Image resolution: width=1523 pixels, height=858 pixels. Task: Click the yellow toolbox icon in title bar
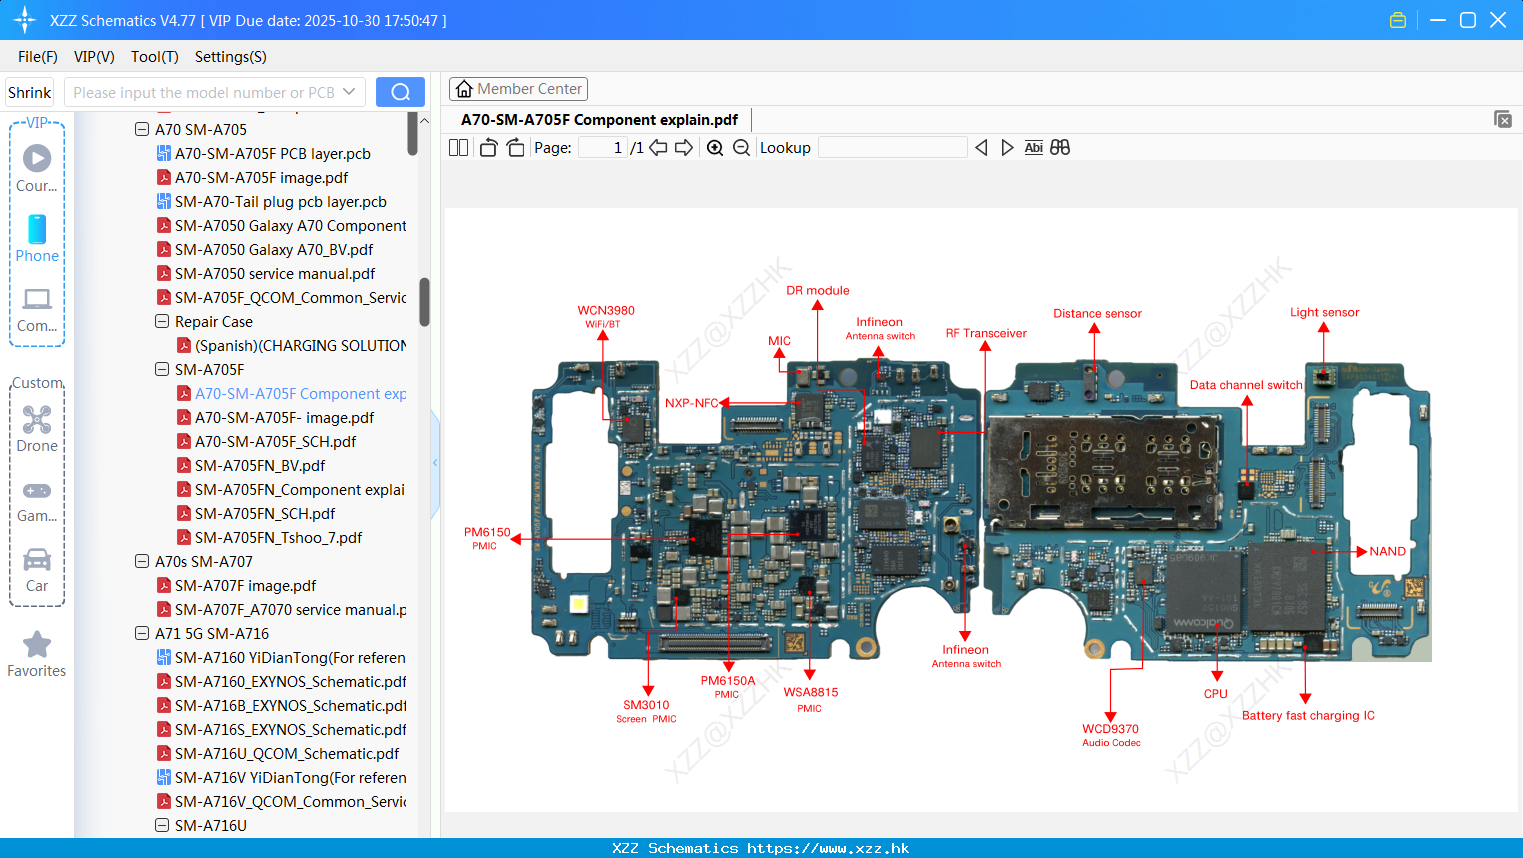coord(1398,20)
